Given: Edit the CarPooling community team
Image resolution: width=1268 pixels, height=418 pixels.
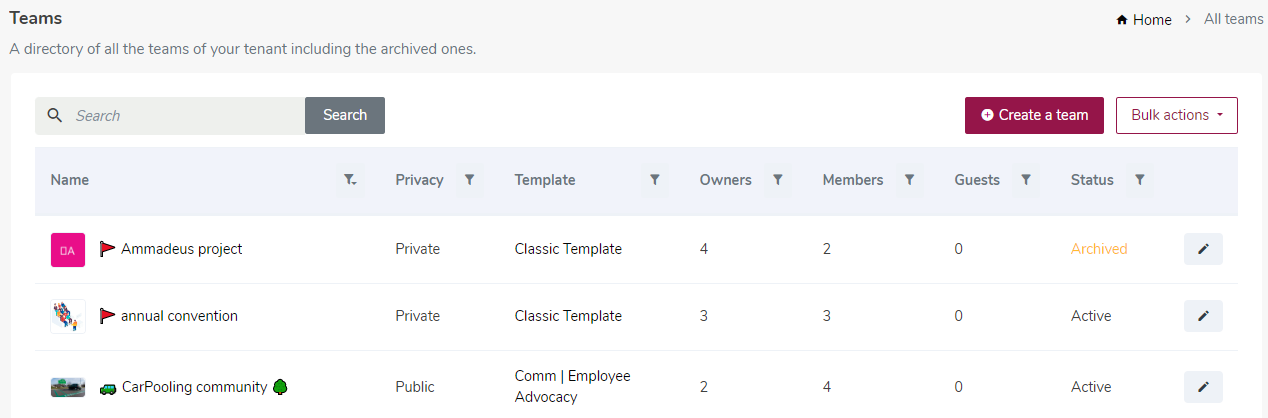Looking at the screenshot, I should click(x=1203, y=387).
